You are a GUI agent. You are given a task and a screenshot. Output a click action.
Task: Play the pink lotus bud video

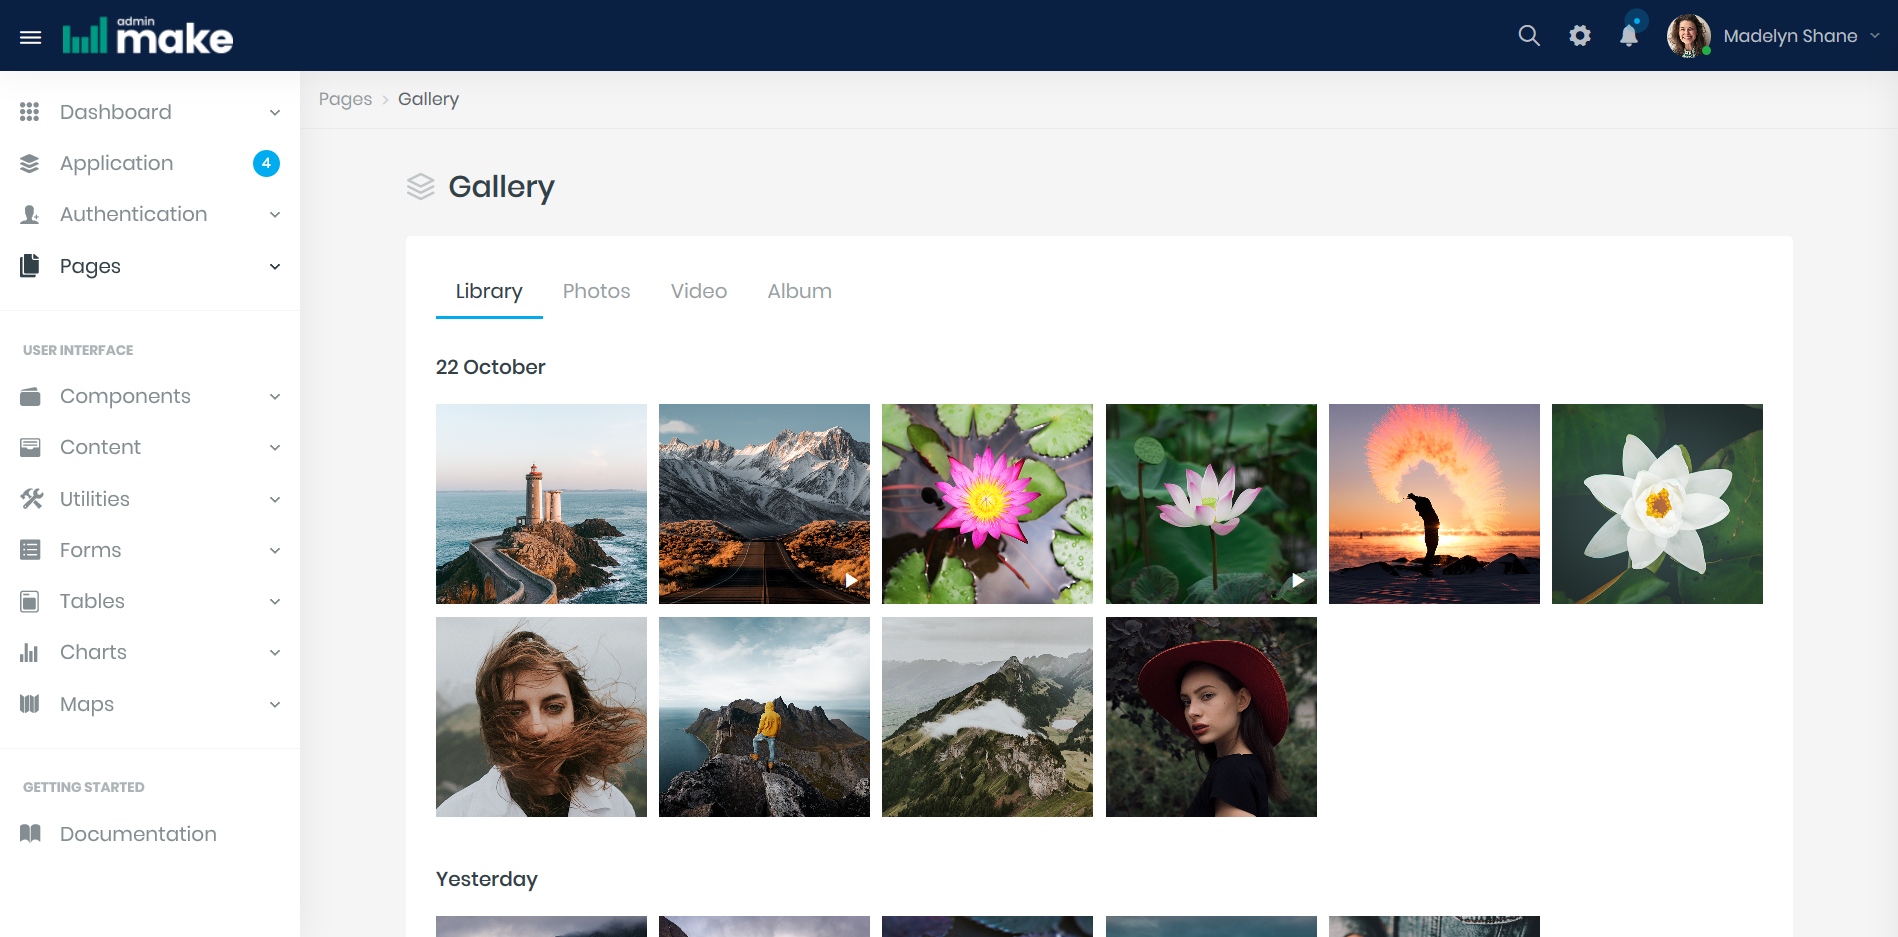(x=1297, y=580)
